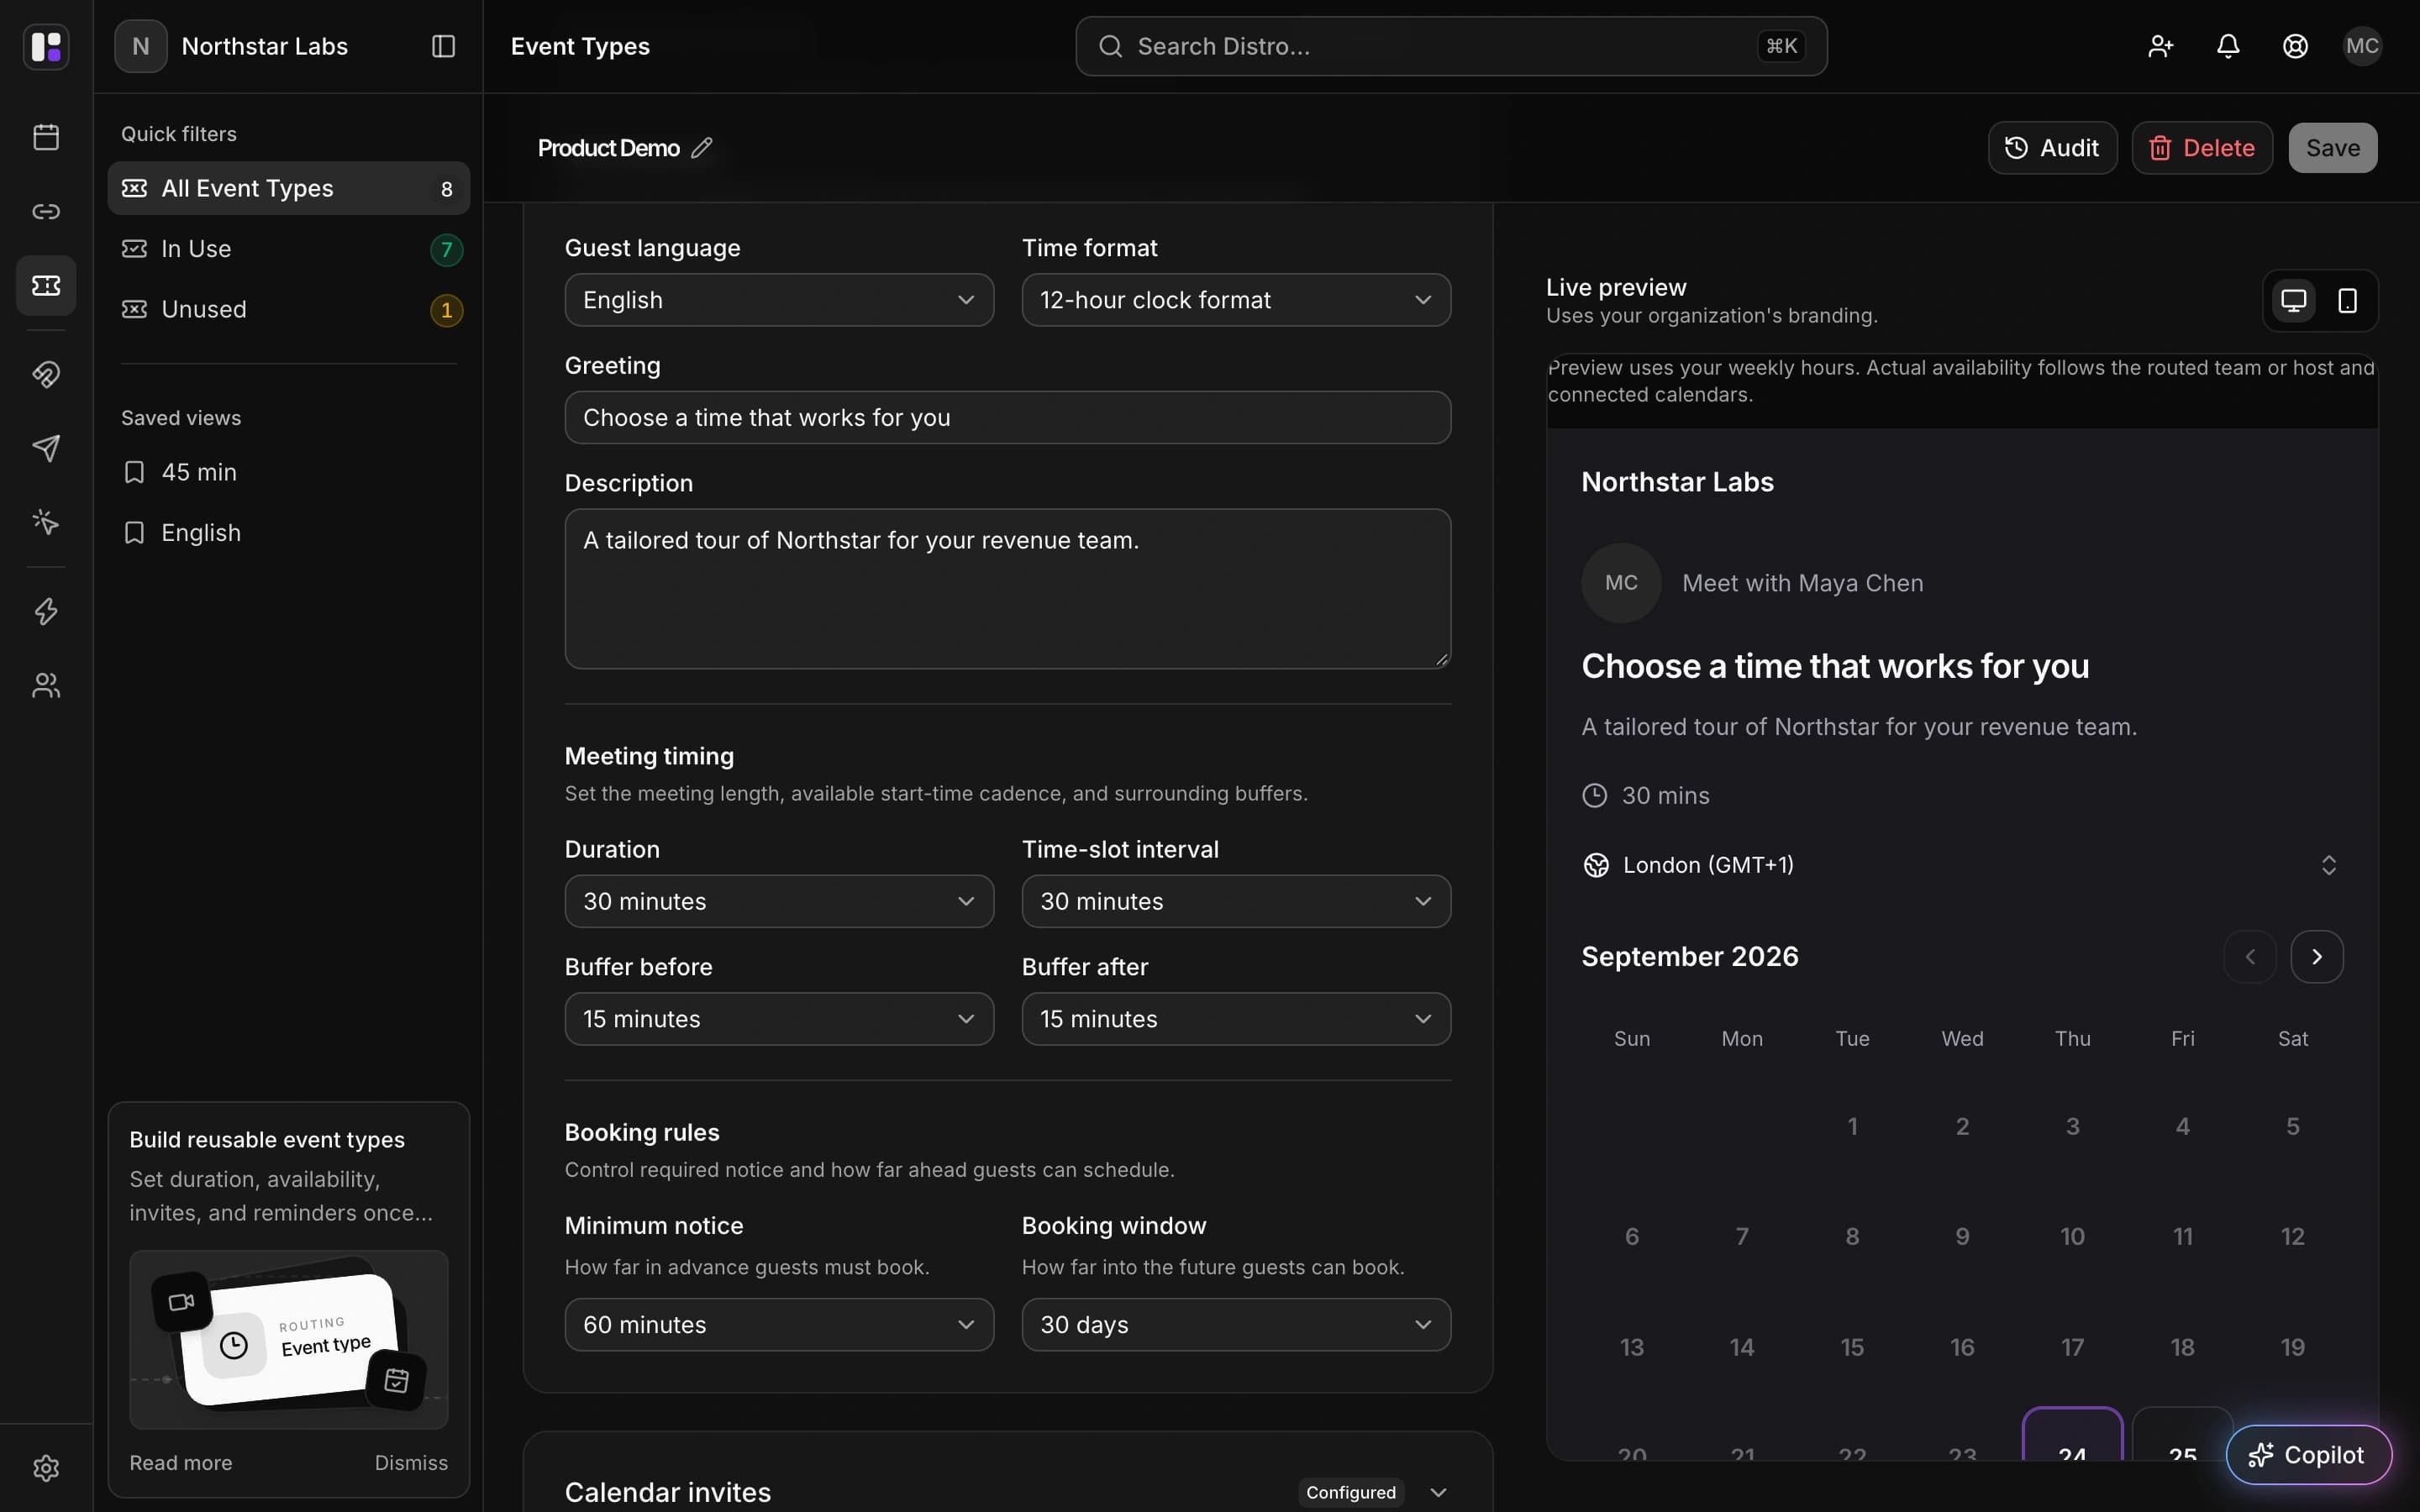
Task: Click the Description text area
Action: 1007,589
